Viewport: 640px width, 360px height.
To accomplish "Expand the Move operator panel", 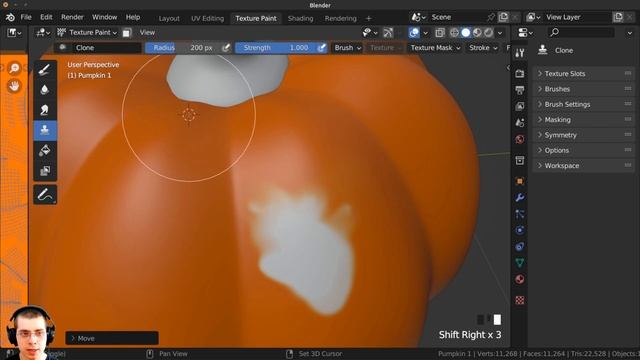I will point(112,338).
